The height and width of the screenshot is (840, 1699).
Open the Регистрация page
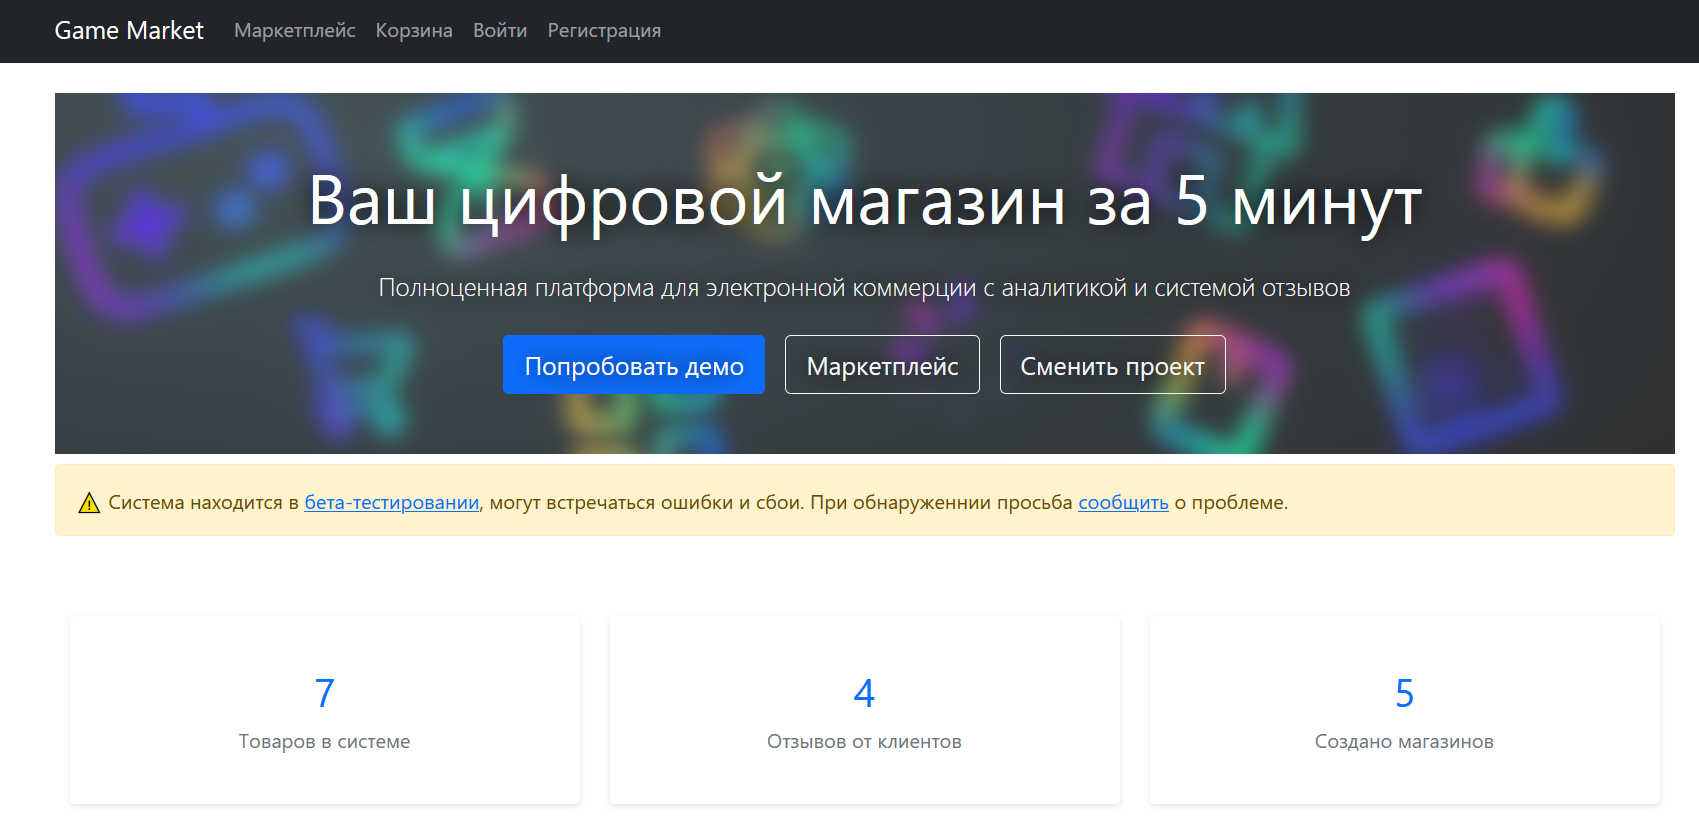604,31
